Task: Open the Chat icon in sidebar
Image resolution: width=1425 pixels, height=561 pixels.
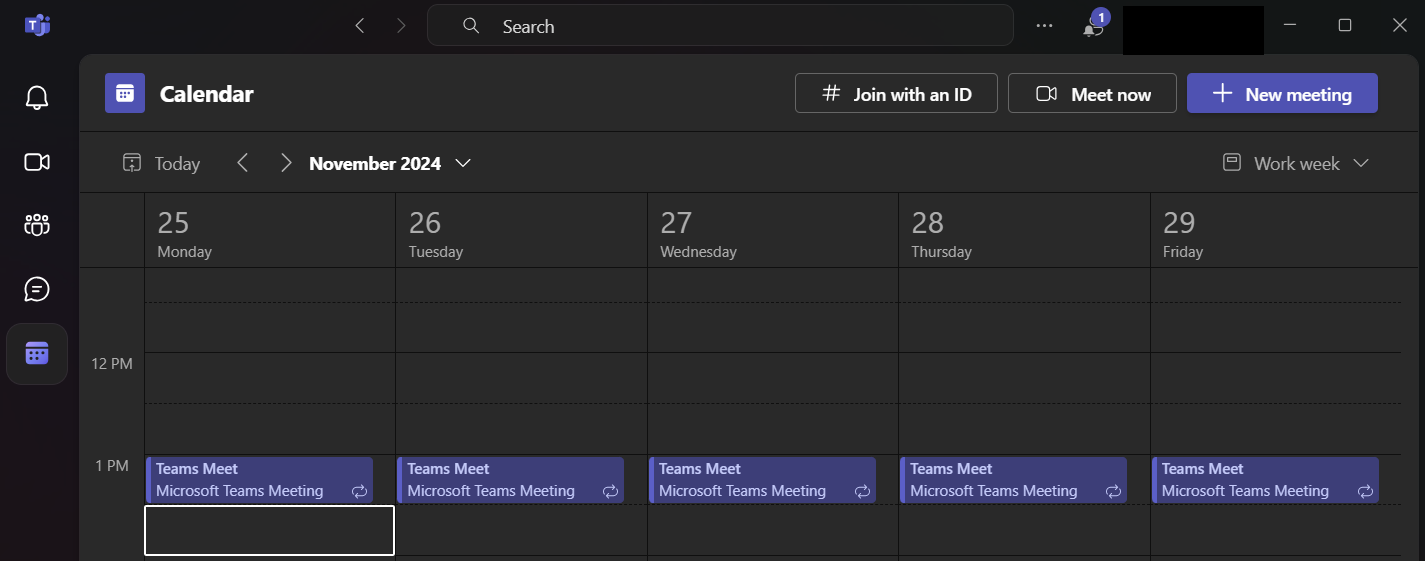Action: (37, 289)
